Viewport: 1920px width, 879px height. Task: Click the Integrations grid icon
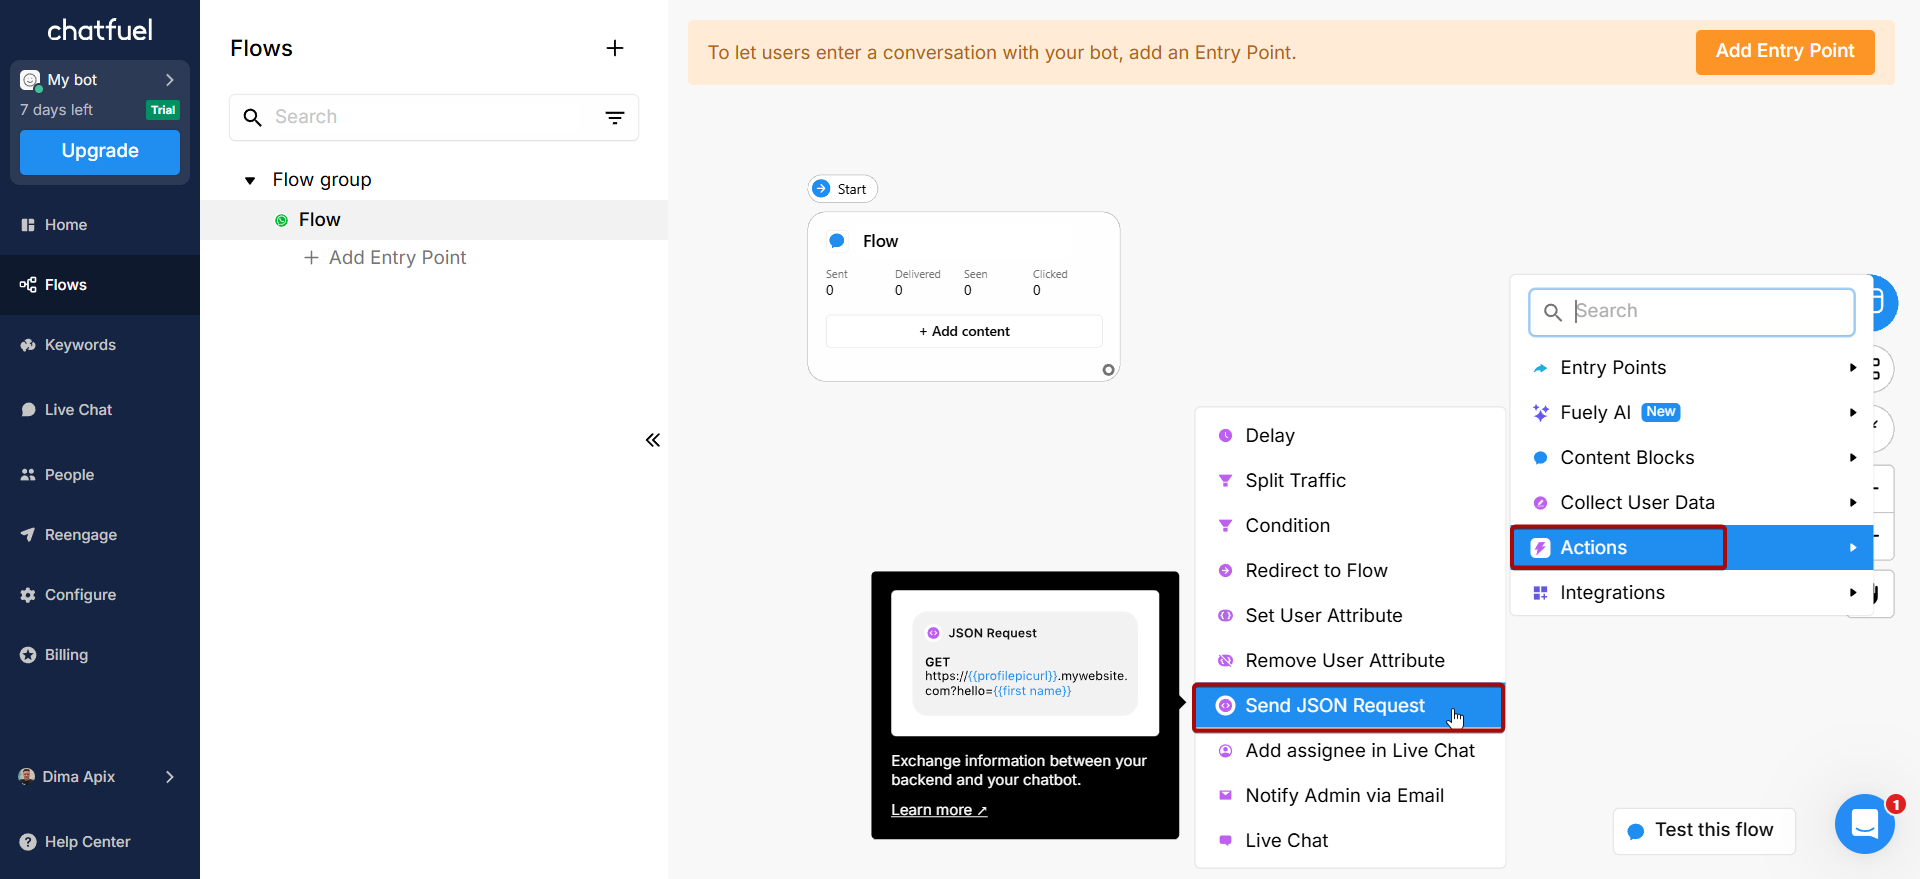point(1540,593)
